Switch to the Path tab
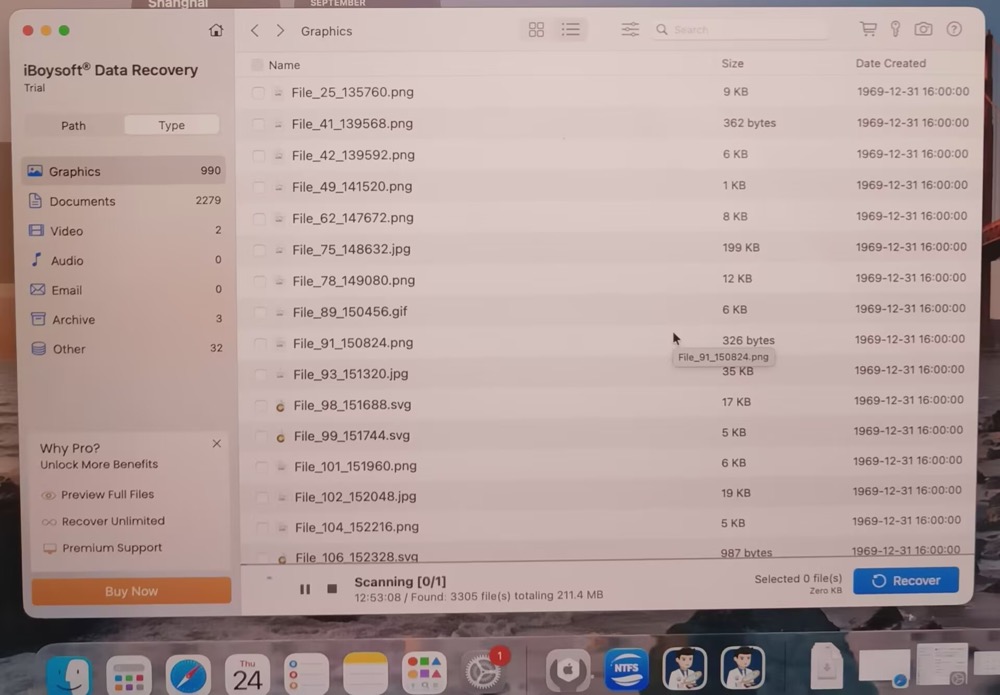This screenshot has width=1000, height=695. click(73, 126)
